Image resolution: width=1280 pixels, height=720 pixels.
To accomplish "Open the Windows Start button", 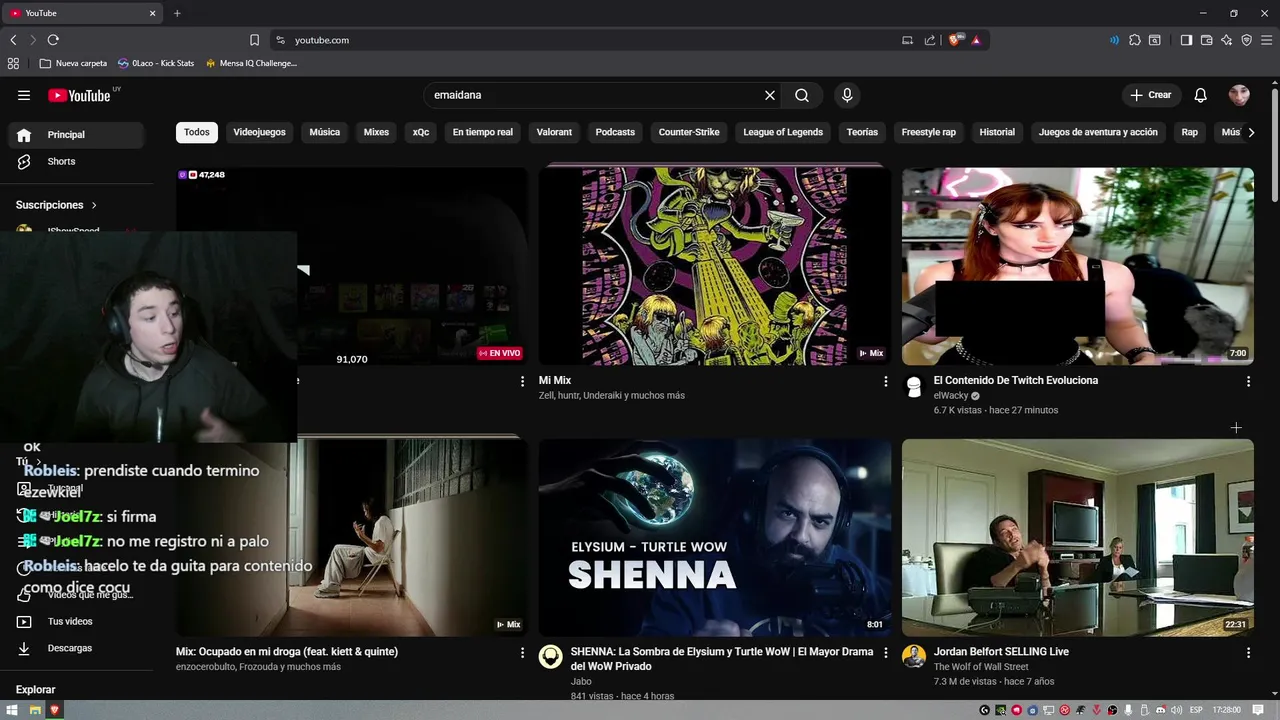I will click(12, 710).
